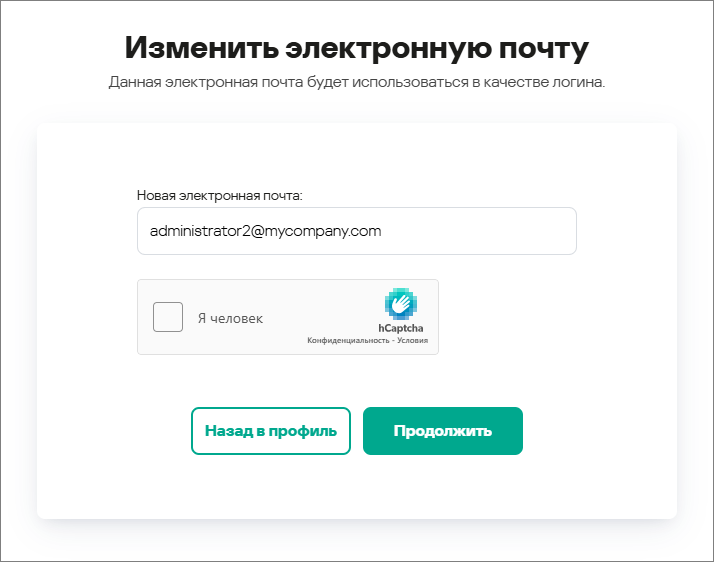Image resolution: width=714 pixels, height=562 pixels.
Task: Click the hCaptcha brand name text
Action: [400, 327]
